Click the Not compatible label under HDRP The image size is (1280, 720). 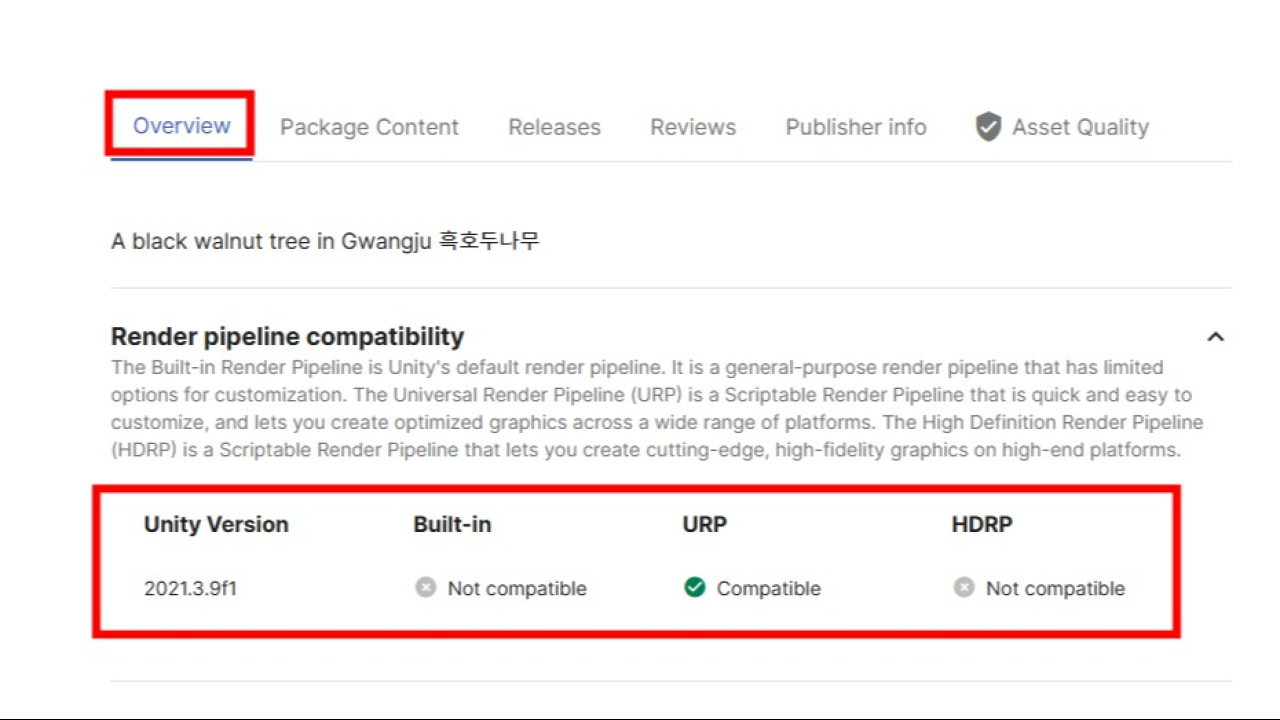click(x=1055, y=589)
